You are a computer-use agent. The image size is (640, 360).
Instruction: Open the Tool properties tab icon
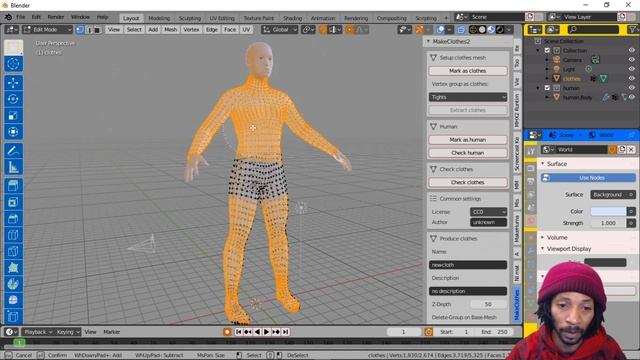coord(531,151)
